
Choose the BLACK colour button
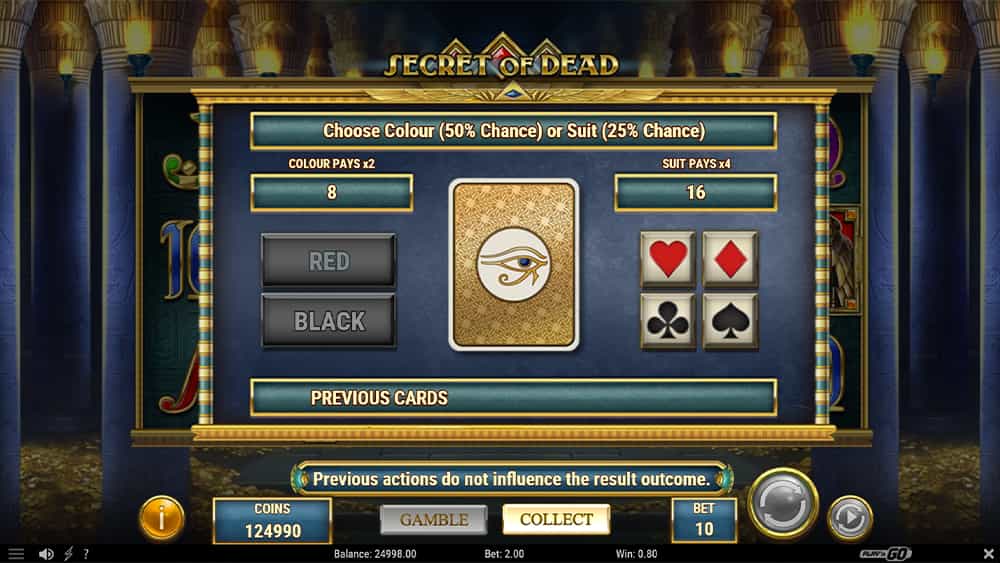pyautogui.click(x=328, y=321)
